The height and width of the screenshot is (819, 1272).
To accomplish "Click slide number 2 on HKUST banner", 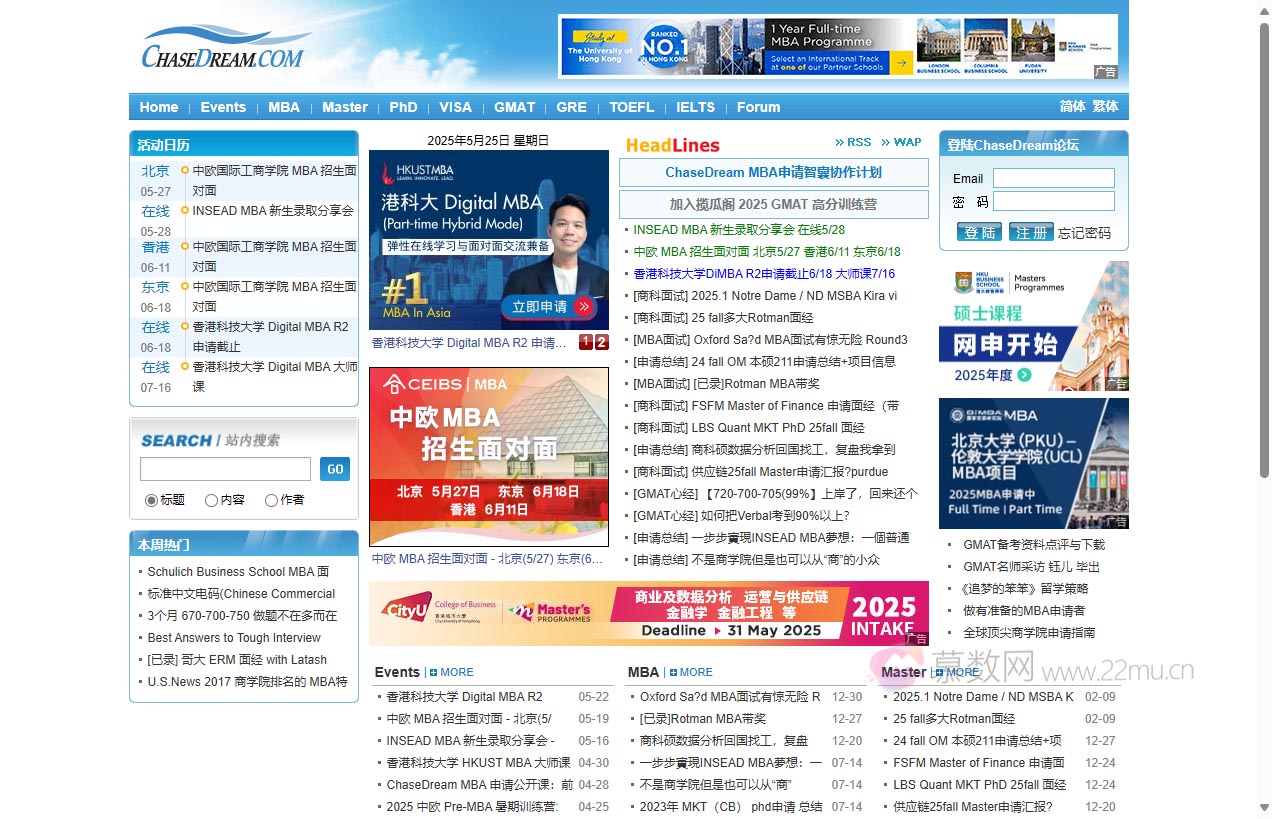I will click(601, 343).
